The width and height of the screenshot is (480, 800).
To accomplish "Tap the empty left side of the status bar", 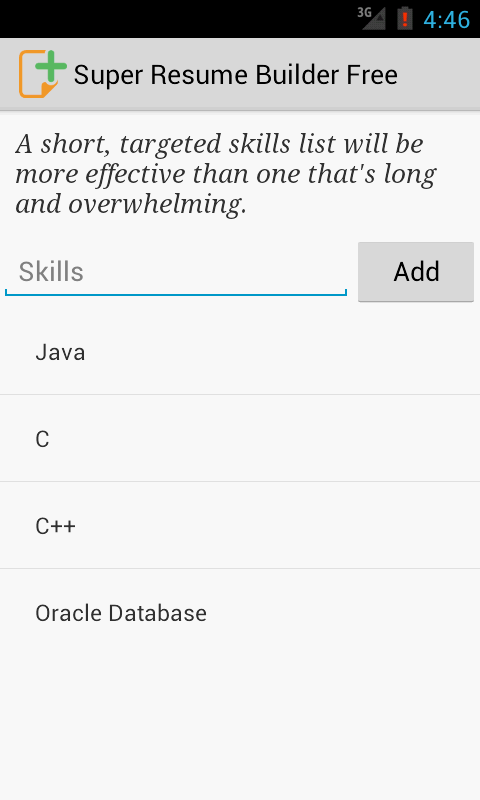I will click(173, 19).
